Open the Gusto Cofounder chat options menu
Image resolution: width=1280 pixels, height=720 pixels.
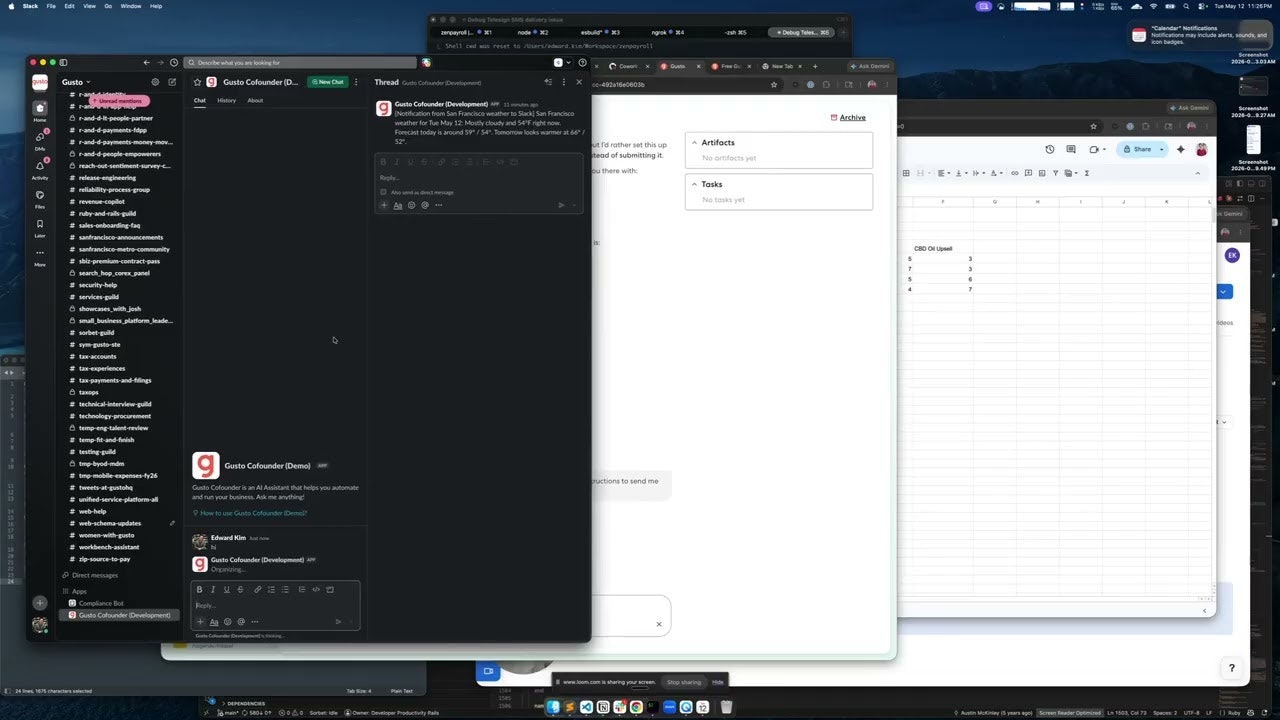pyautogui.click(x=356, y=82)
